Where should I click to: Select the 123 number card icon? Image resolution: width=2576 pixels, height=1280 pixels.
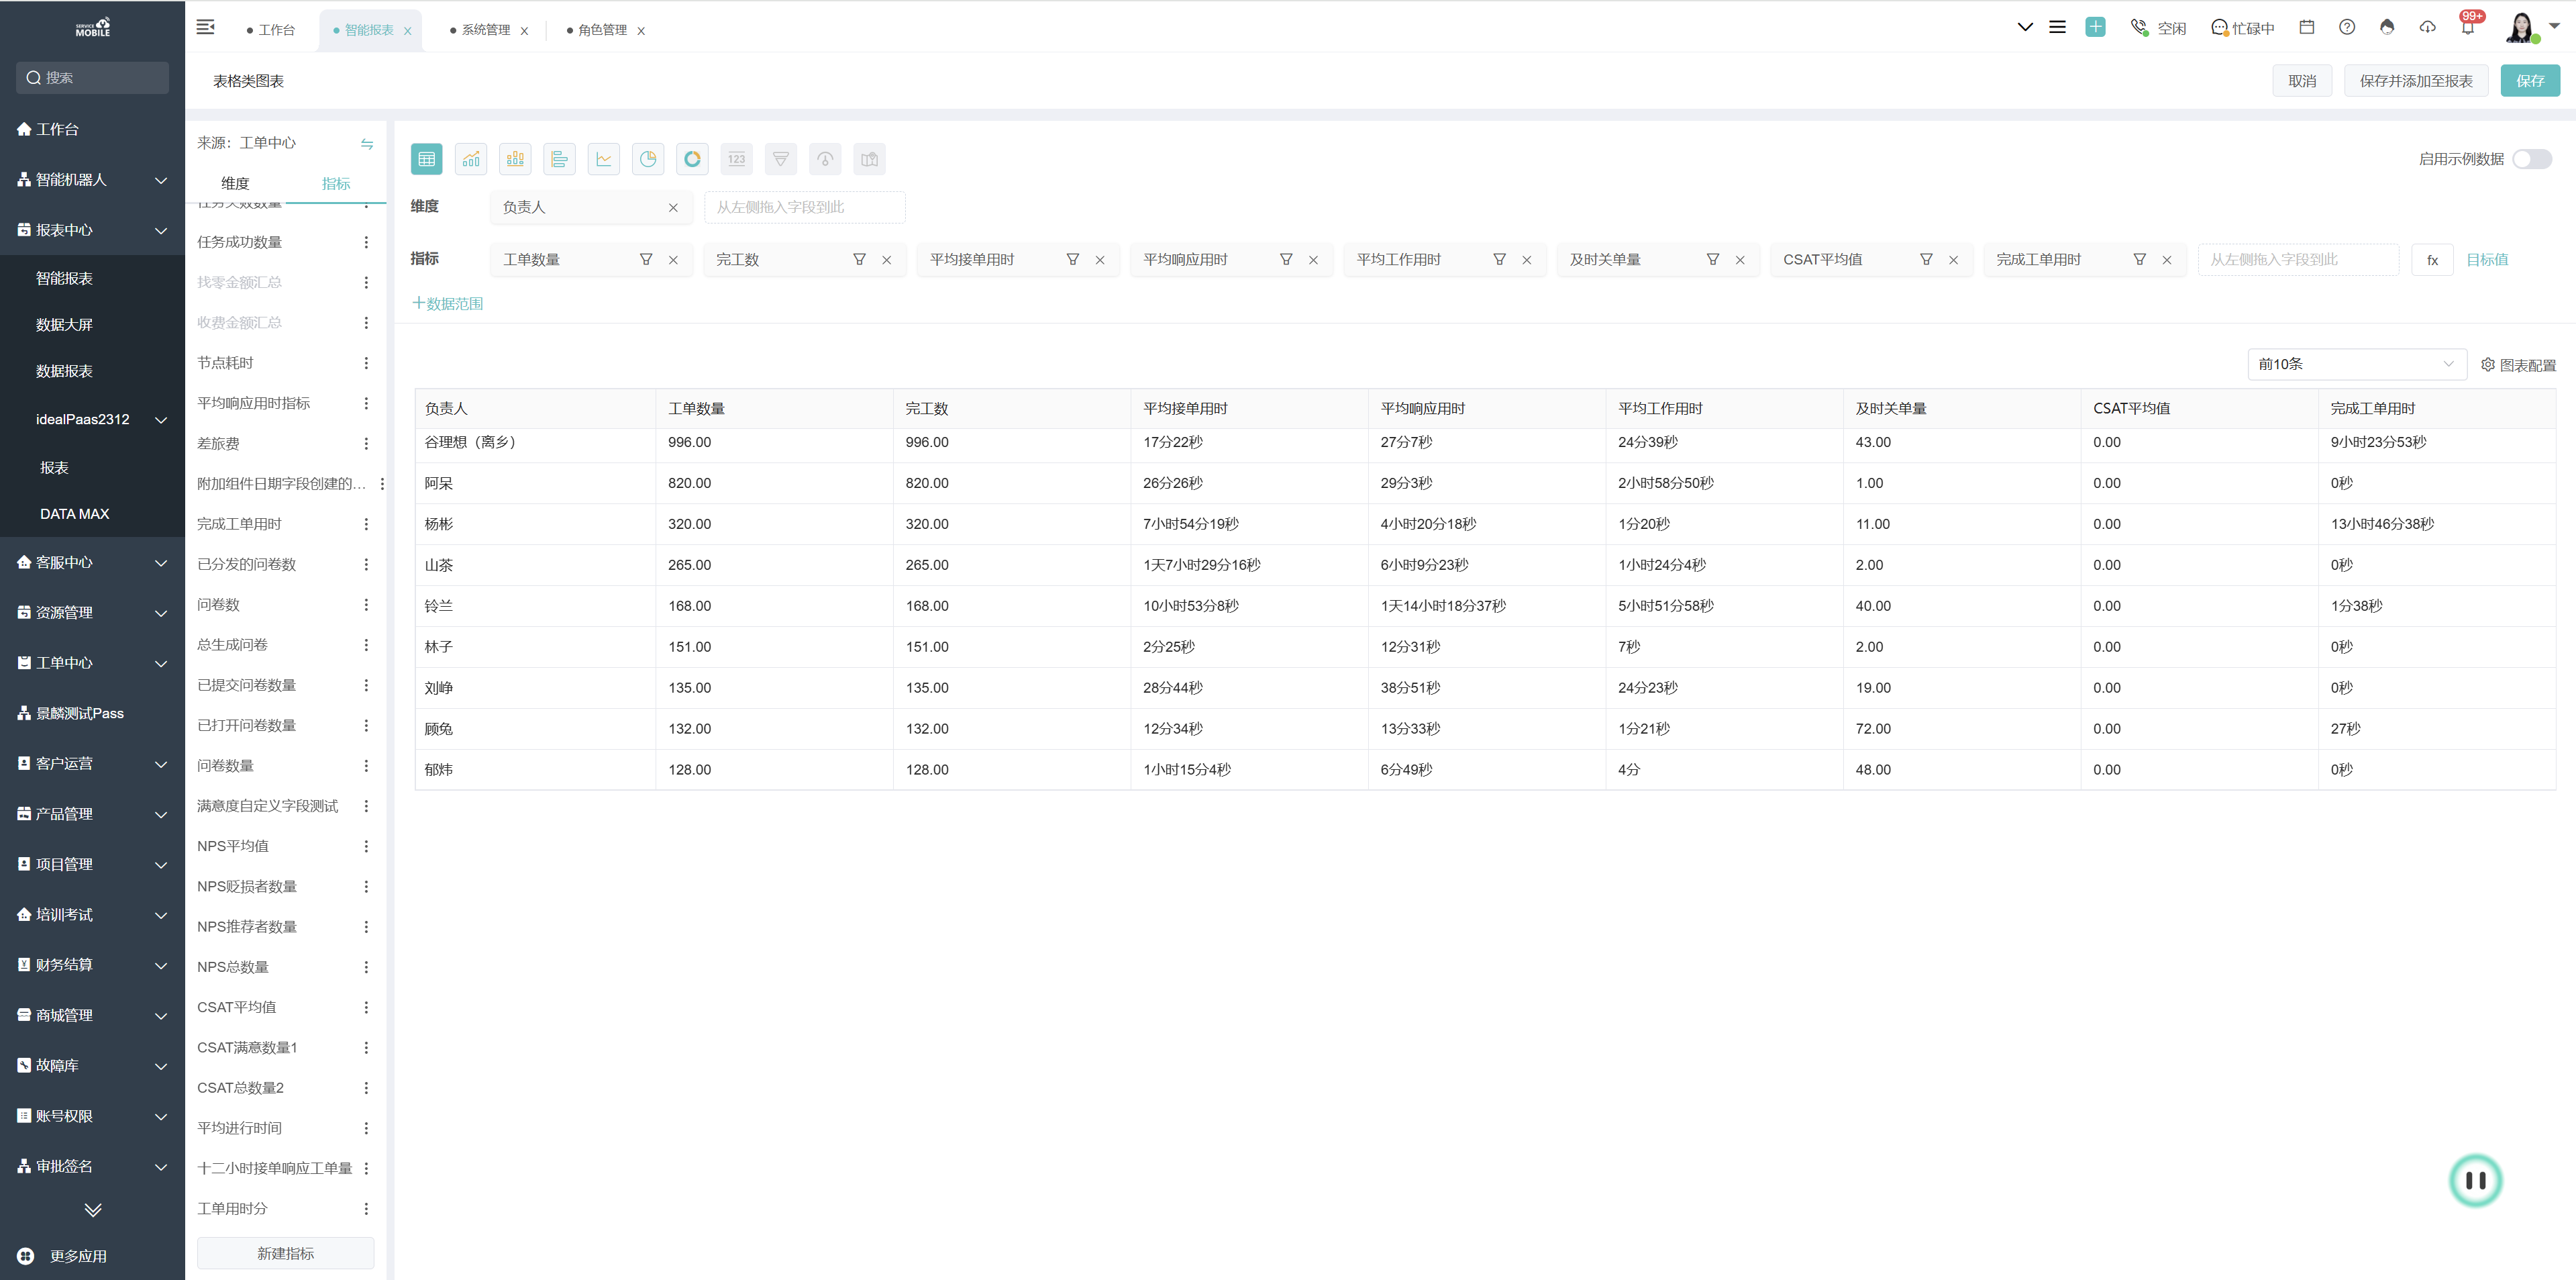(x=737, y=159)
